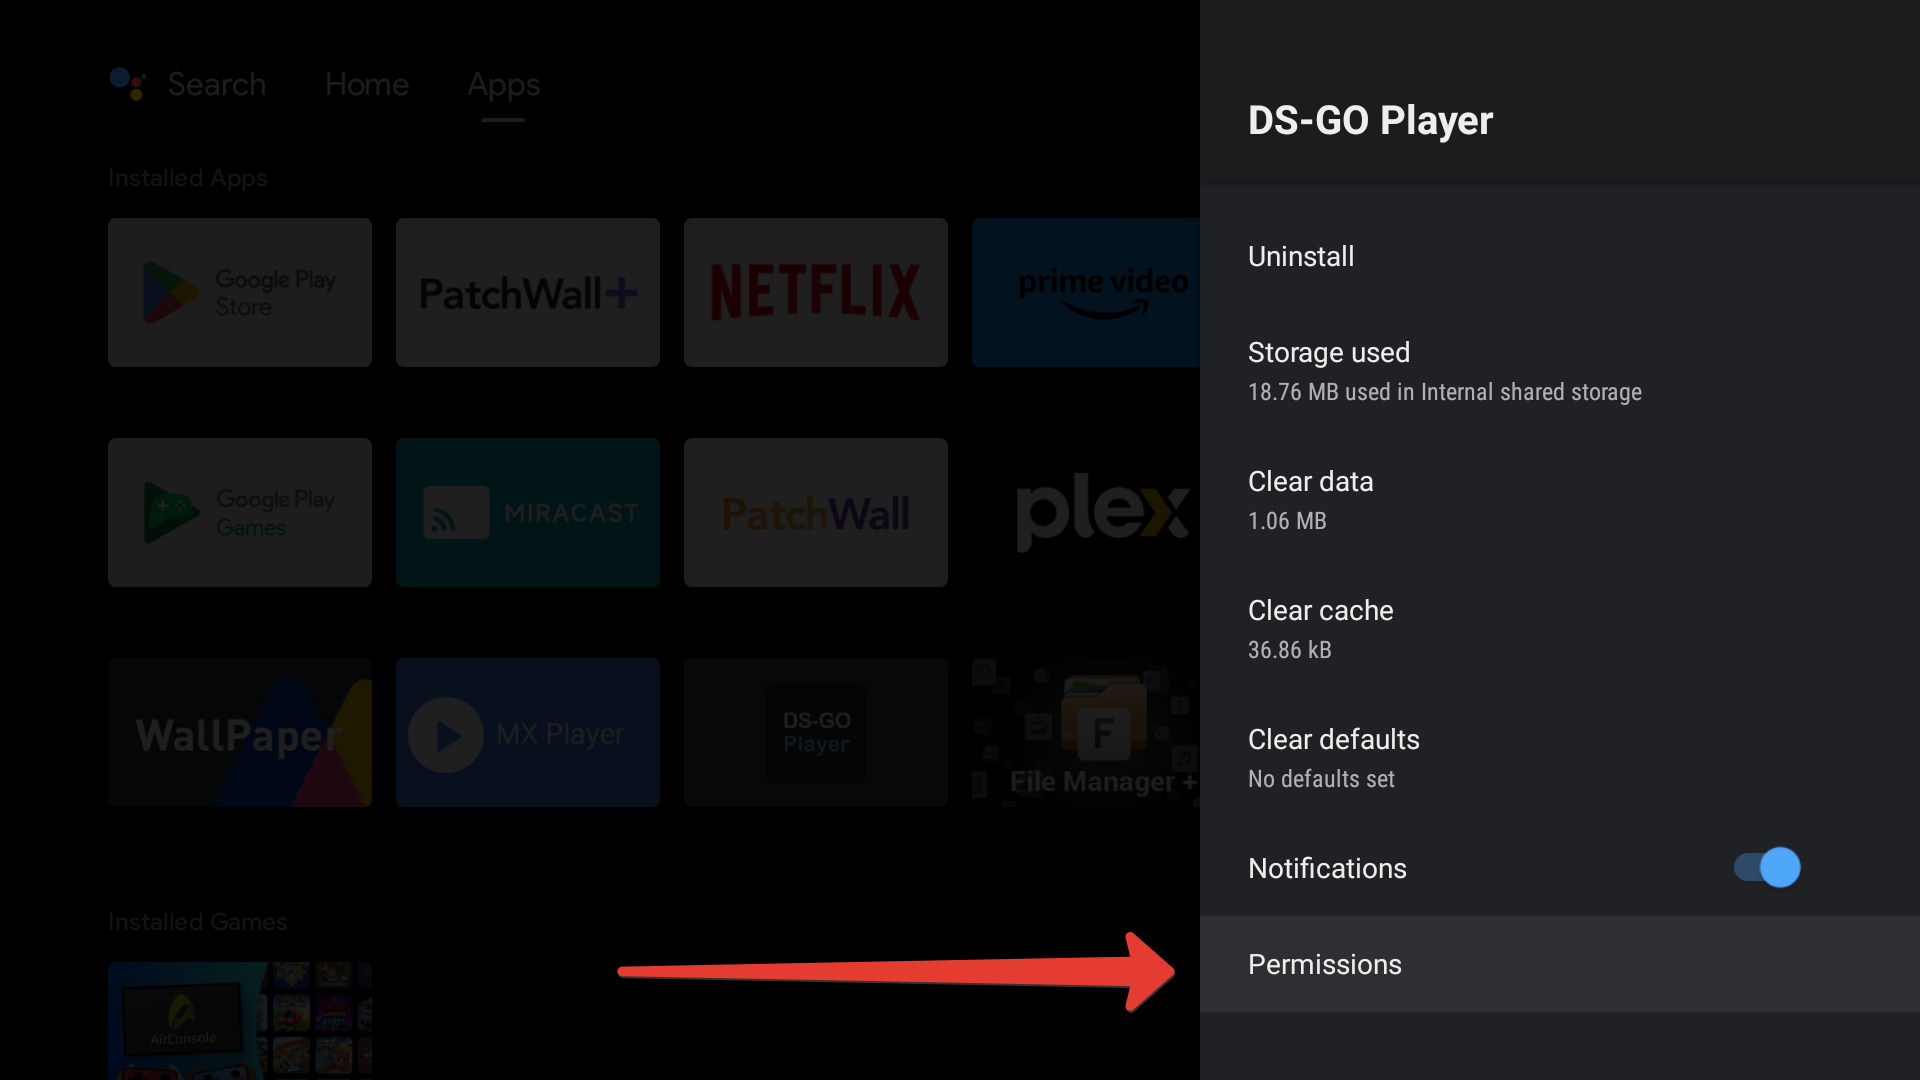
Task: Click Clear data 1.06 MB button
Action: coord(1560,498)
